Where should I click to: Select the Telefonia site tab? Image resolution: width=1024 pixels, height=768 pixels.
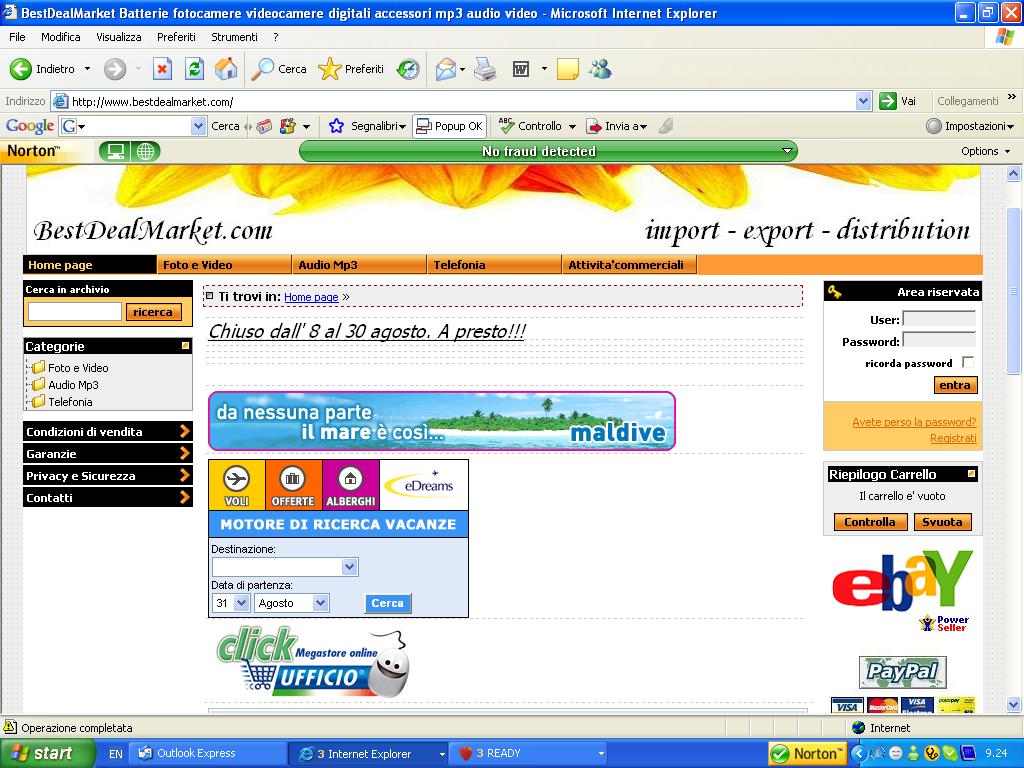494,264
